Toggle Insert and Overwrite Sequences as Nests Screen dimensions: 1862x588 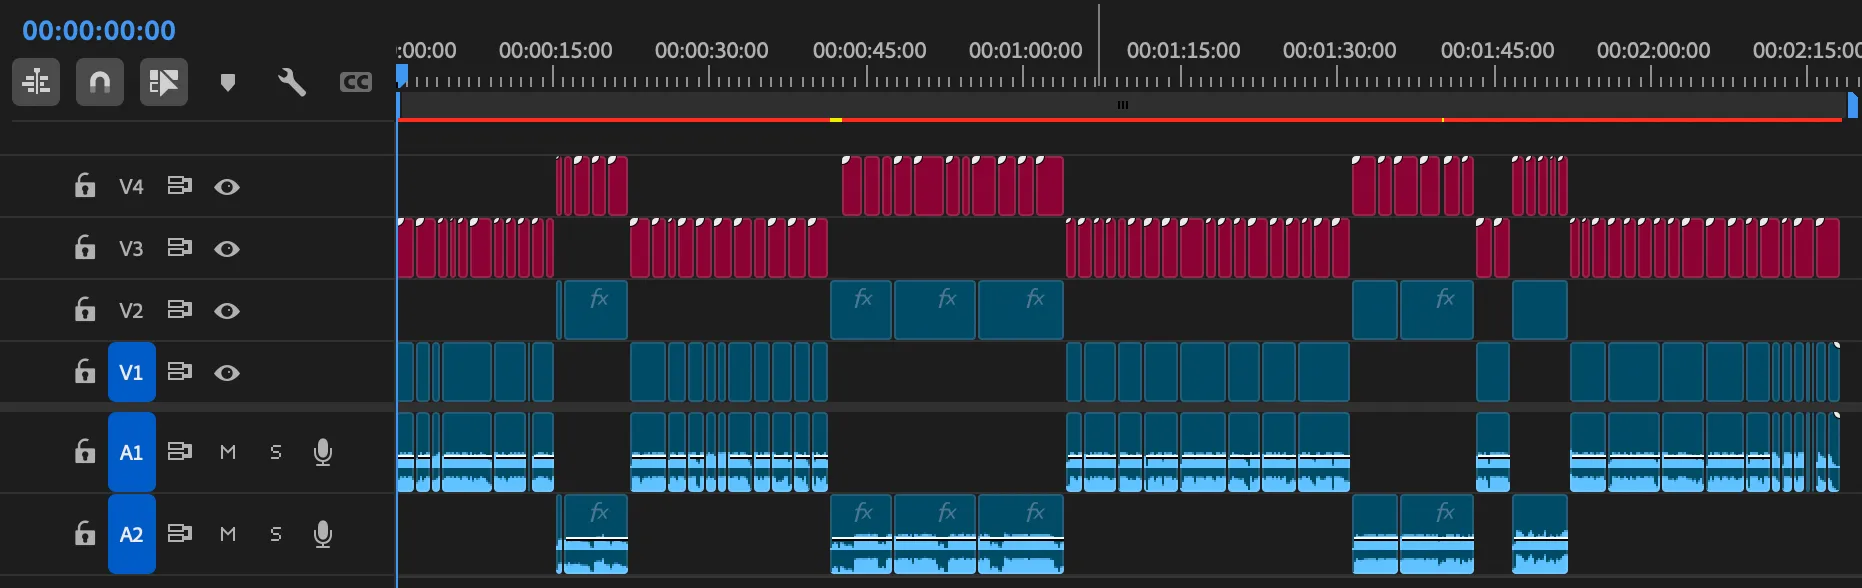pyautogui.click(x=36, y=82)
